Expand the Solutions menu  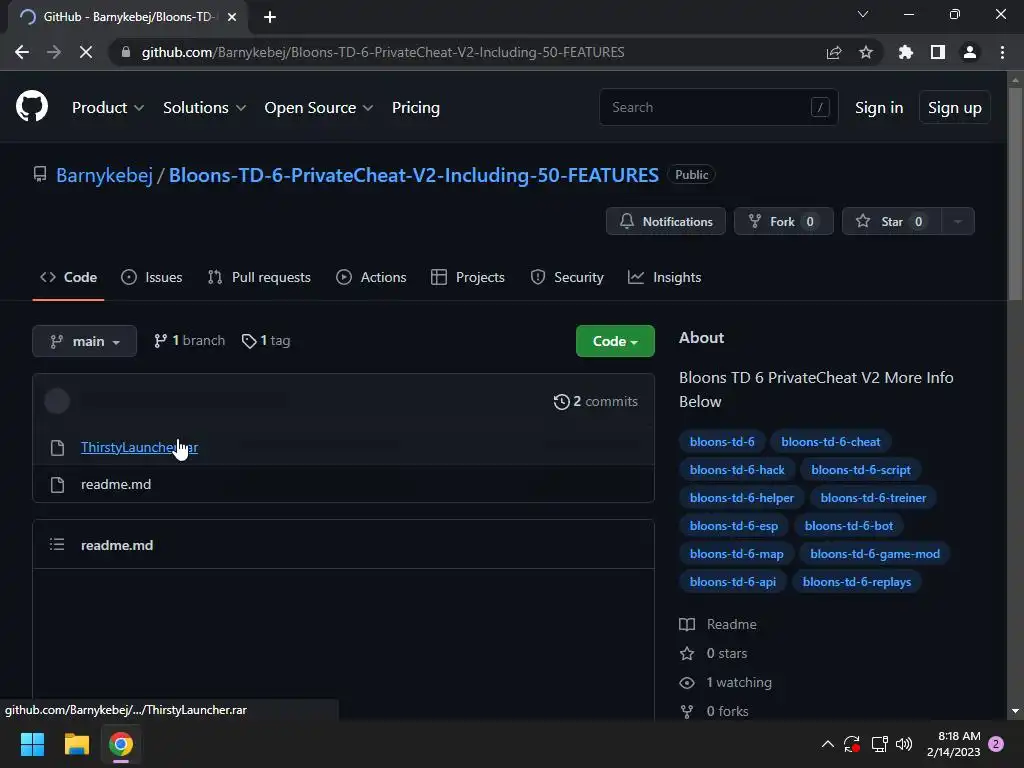coord(204,108)
